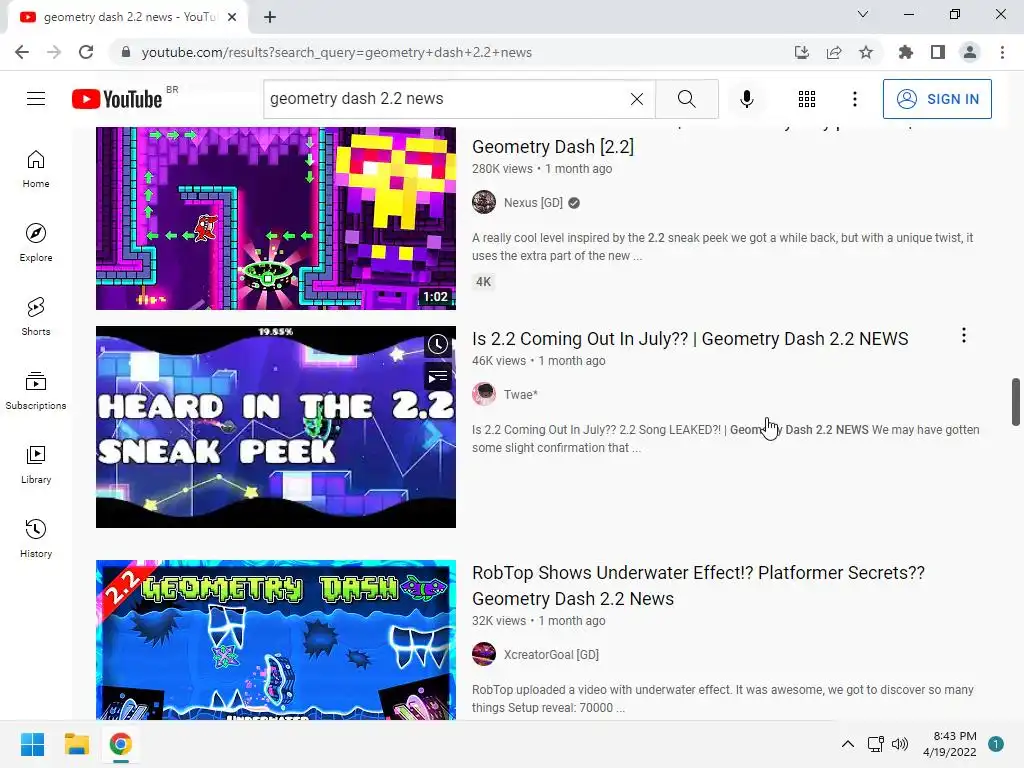1024x768 pixels.
Task: Open the Chrome three-dot menu
Action: (1002, 52)
